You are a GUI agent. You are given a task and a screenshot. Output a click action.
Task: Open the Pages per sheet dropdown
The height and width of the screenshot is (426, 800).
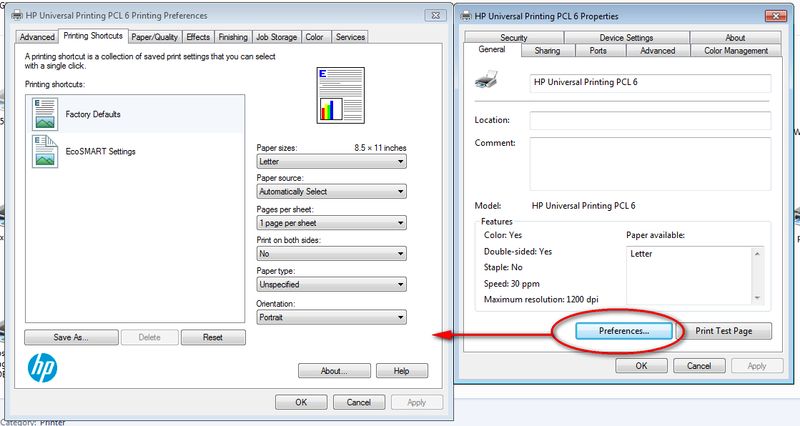pos(331,223)
